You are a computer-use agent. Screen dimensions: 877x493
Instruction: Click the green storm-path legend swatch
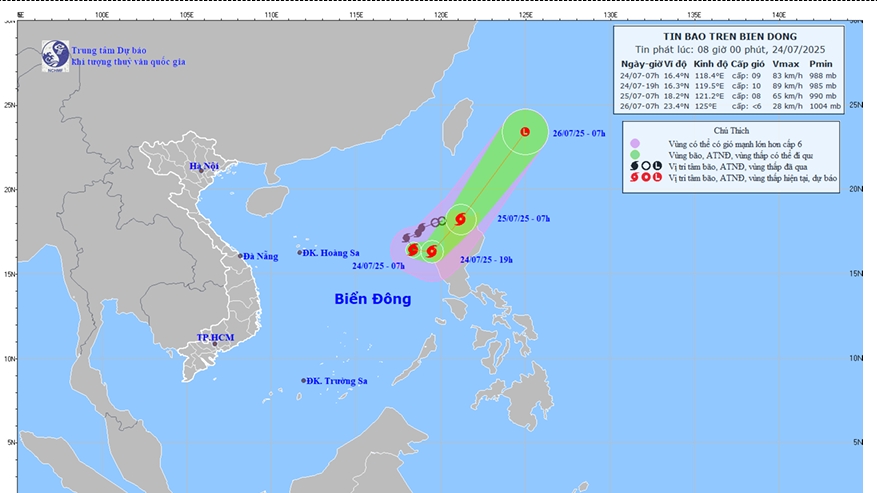coord(632,154)
